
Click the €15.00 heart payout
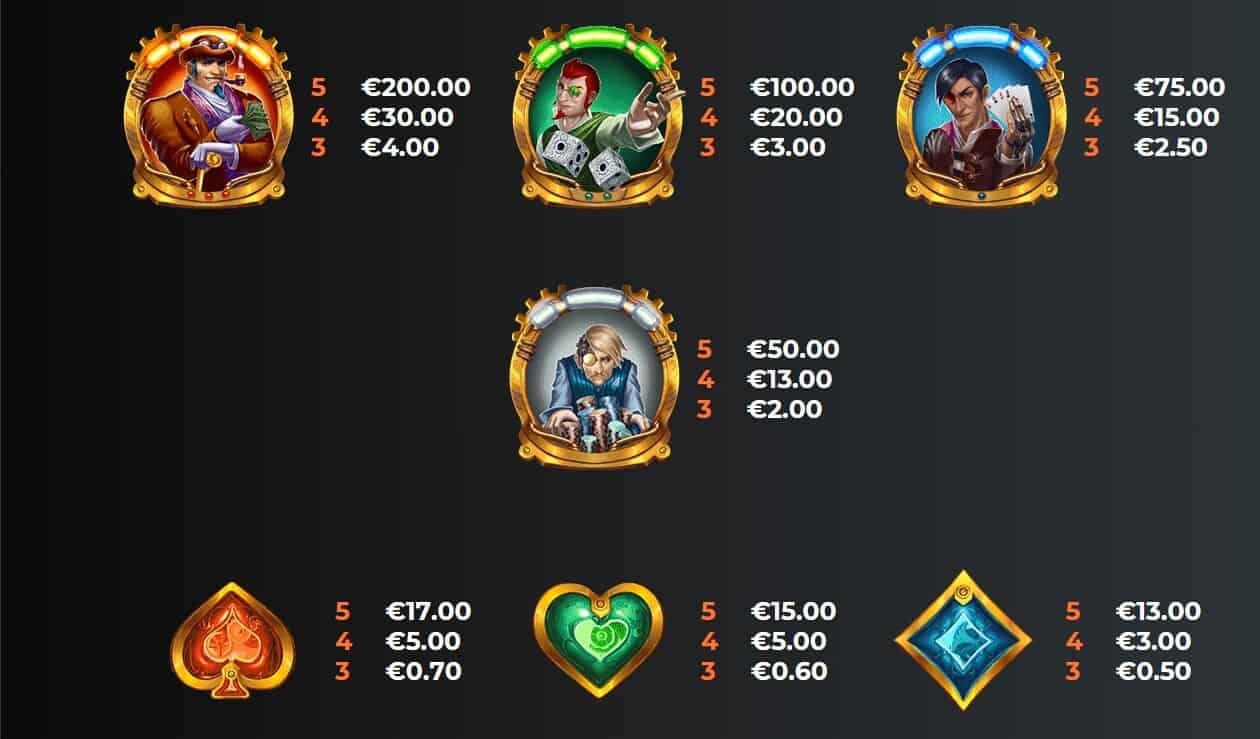point(793,611)
